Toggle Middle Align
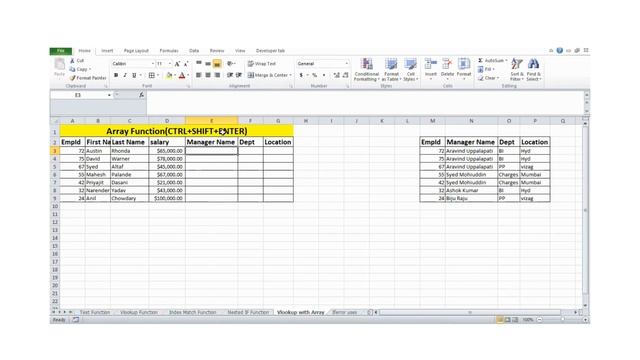The image size is (640, 360). [208, 63]
